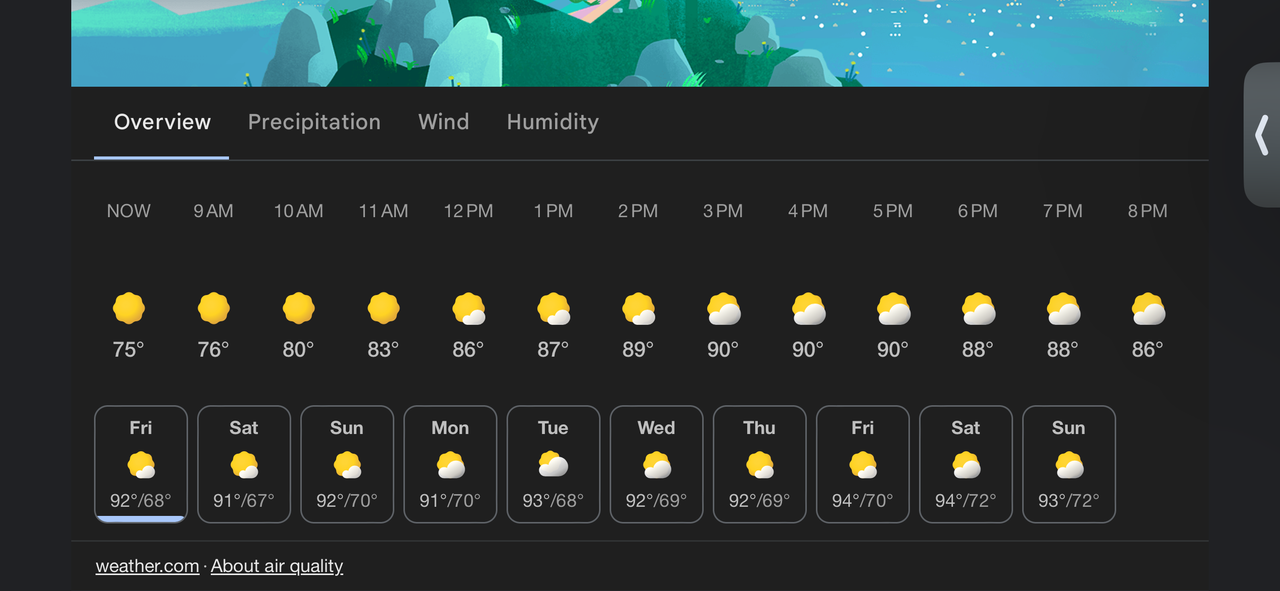Click the sunny icon for 10 AM
Screen dimensions: 1280x591
298,308
